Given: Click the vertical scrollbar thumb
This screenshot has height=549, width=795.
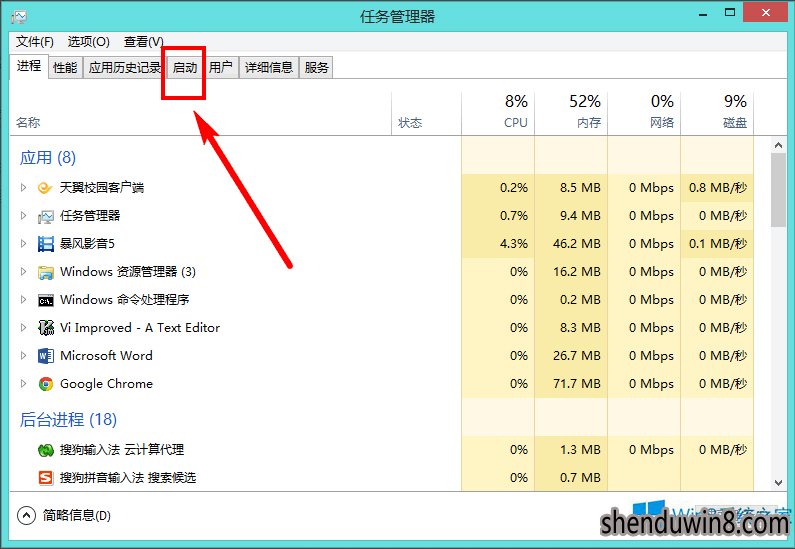Looking at the screenshot, I should pyautogui.click(x=778, y=191).
